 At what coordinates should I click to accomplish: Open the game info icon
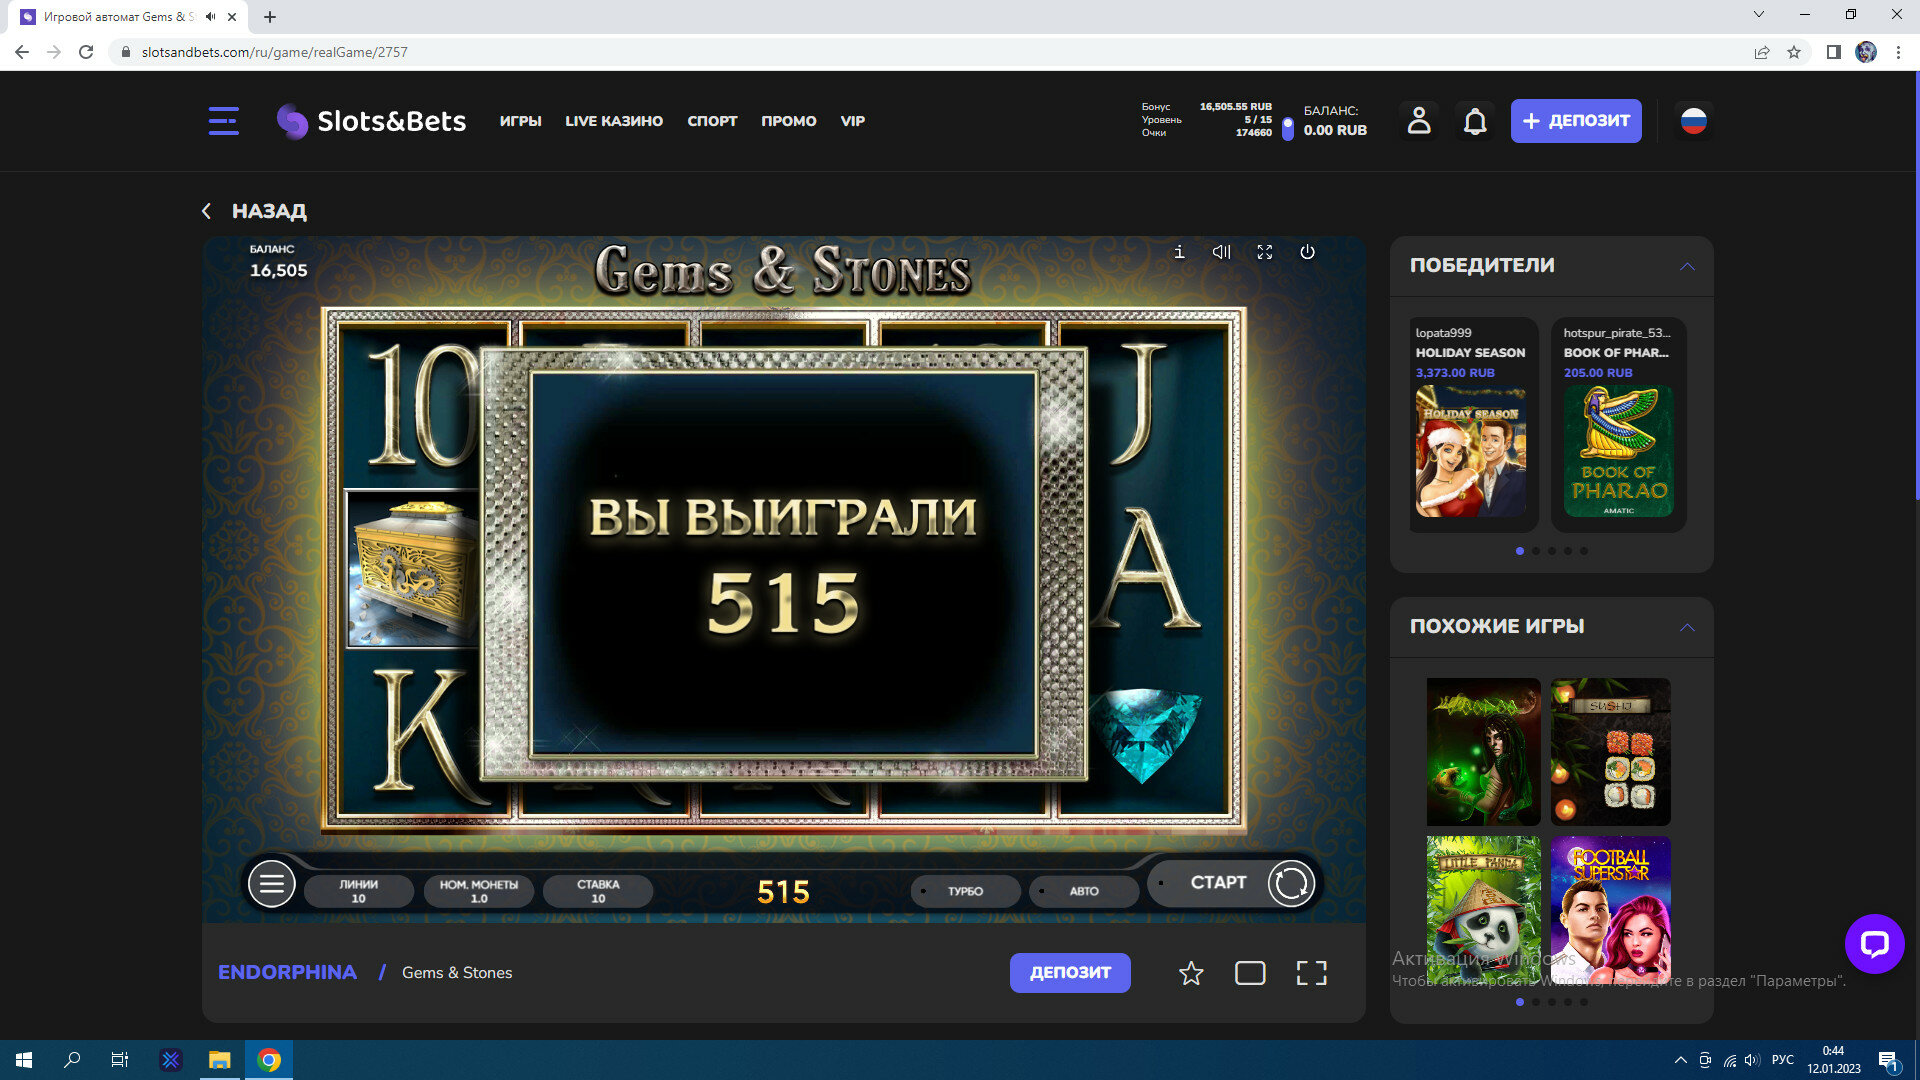(x=1179, y=252)
